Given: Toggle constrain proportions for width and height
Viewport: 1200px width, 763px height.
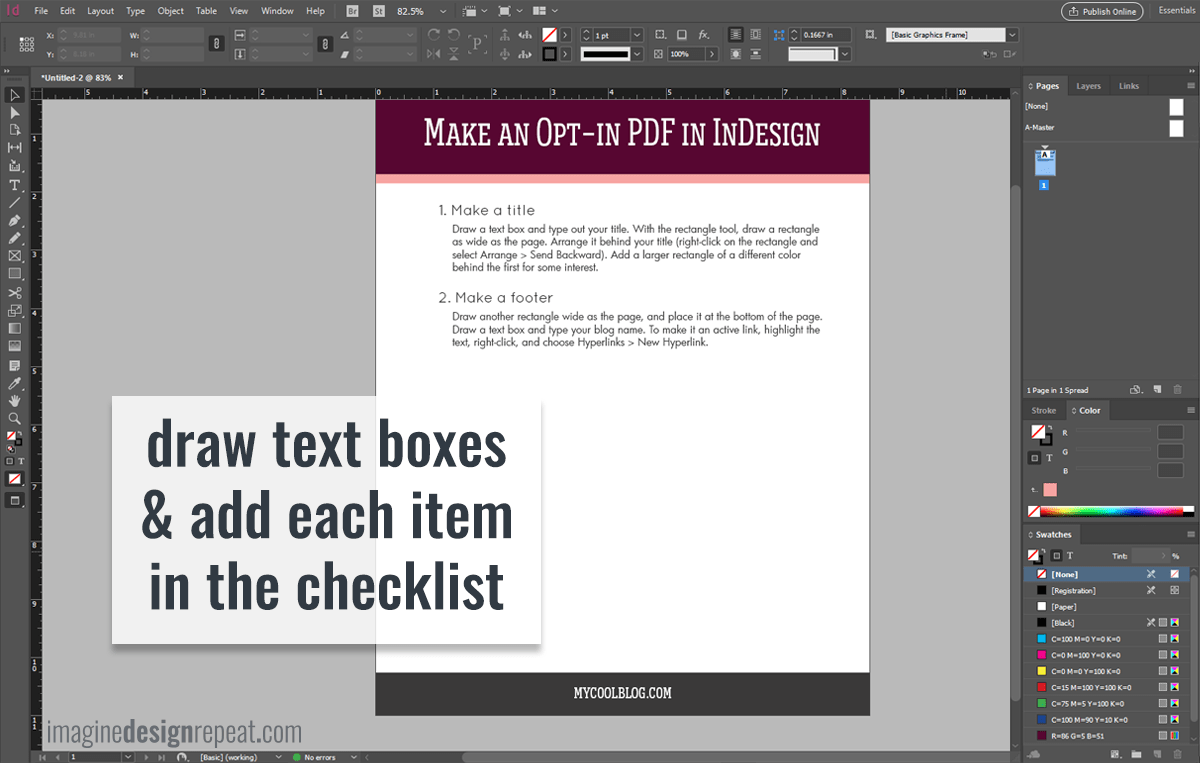Looking at the screenshot, I should [x=216, y=44].
